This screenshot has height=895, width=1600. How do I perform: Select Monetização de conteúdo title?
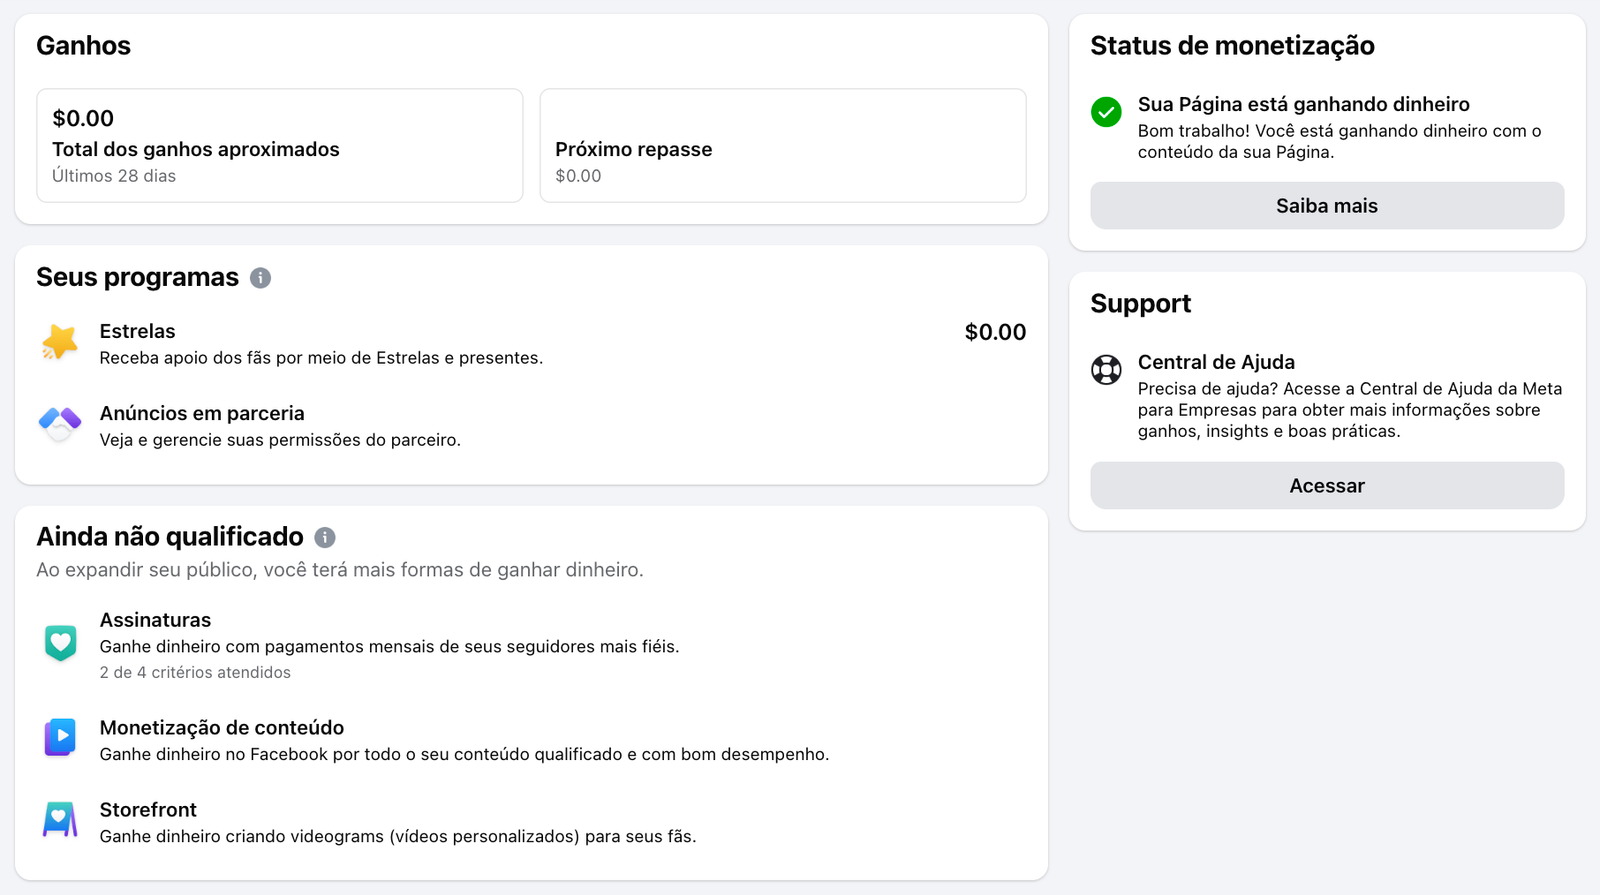click(222, 728)
